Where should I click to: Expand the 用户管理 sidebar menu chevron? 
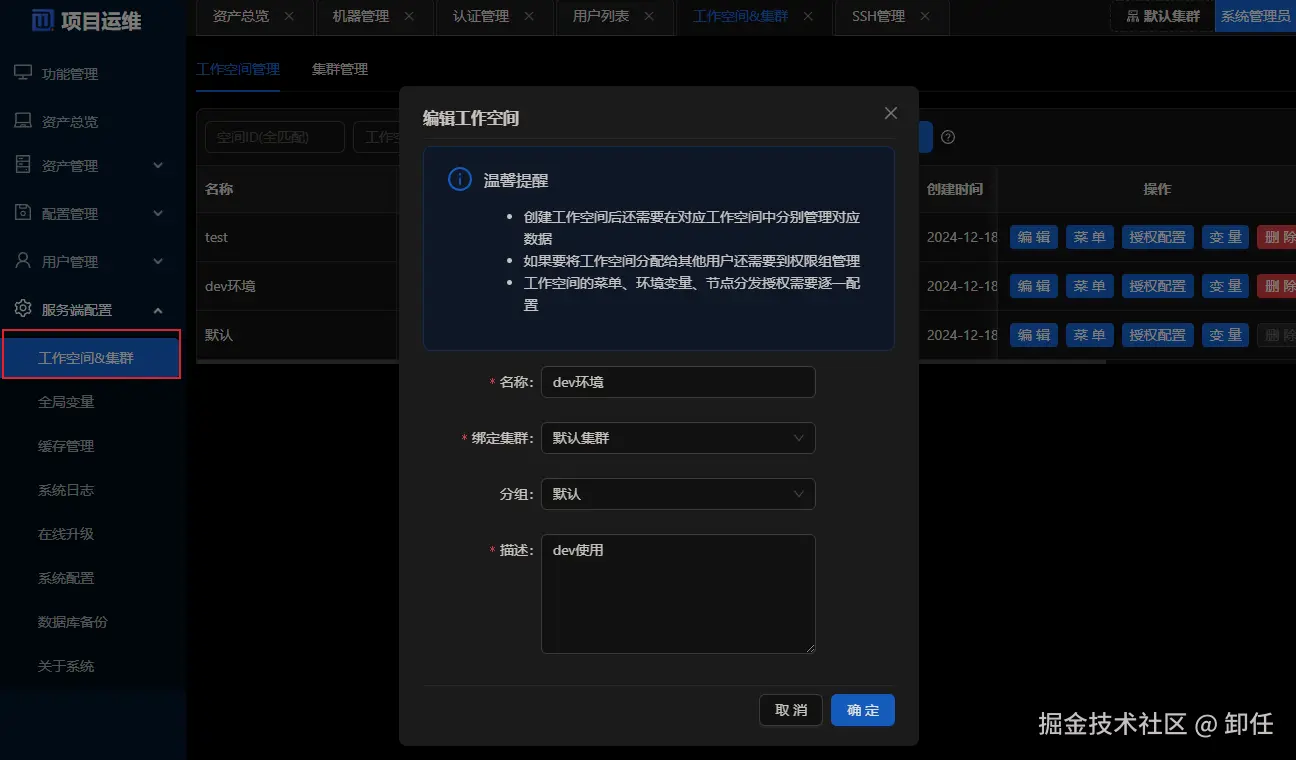158,262
